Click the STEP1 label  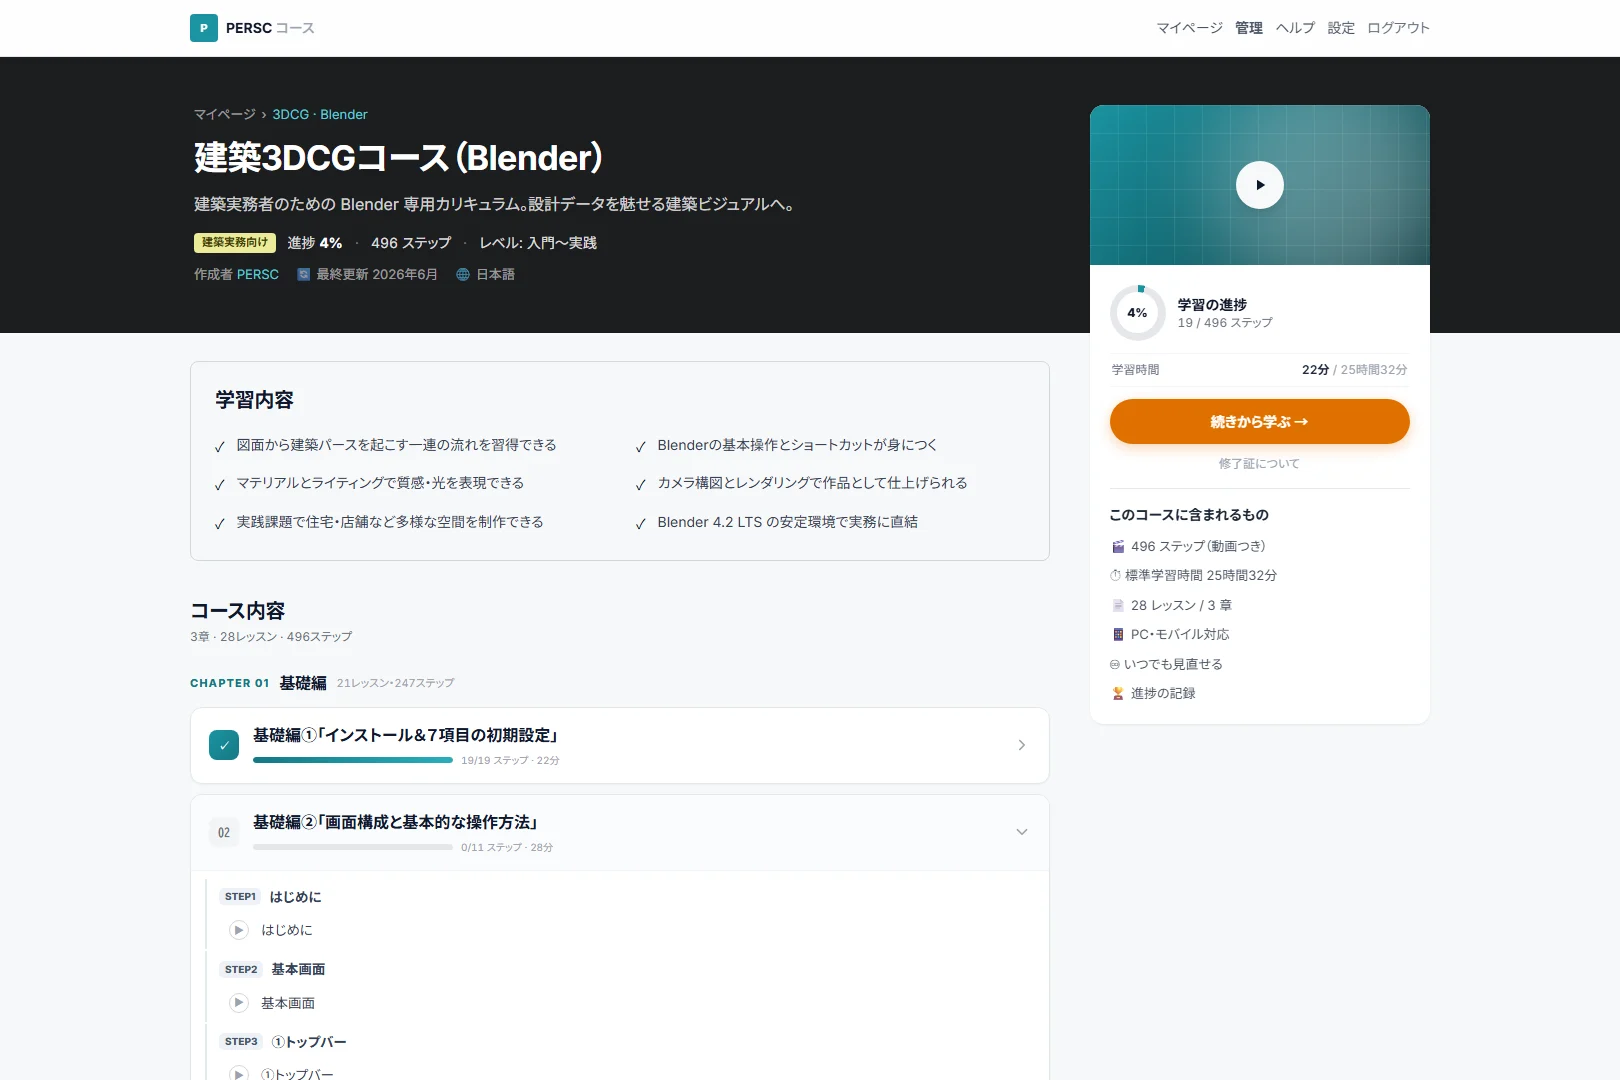pyautogui.click(x=240, y=897)
